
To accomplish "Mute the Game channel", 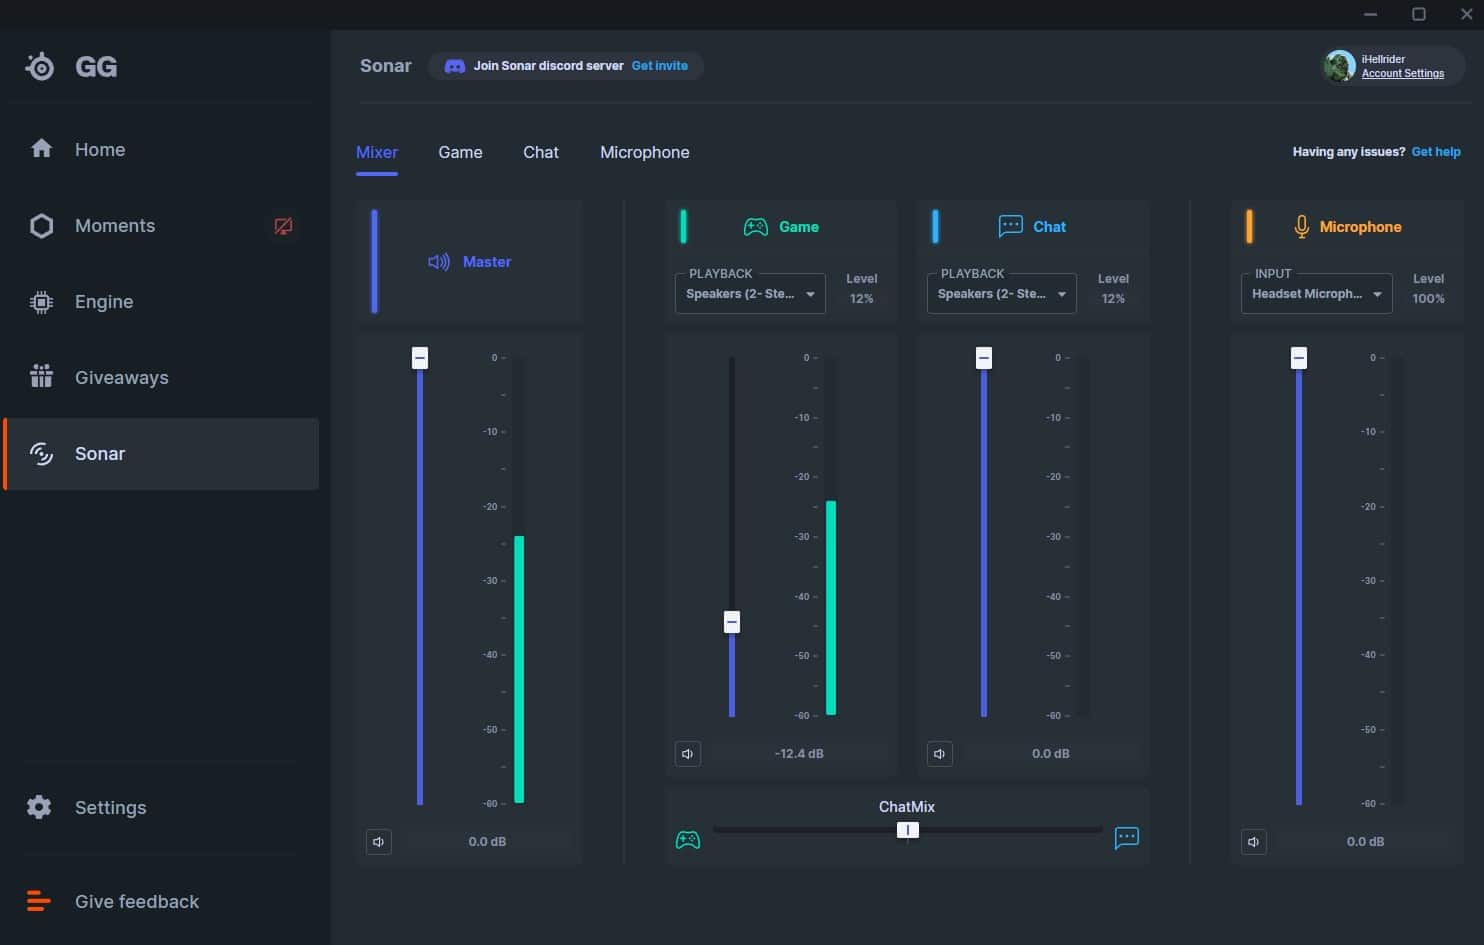I will (x=688, y=754).
